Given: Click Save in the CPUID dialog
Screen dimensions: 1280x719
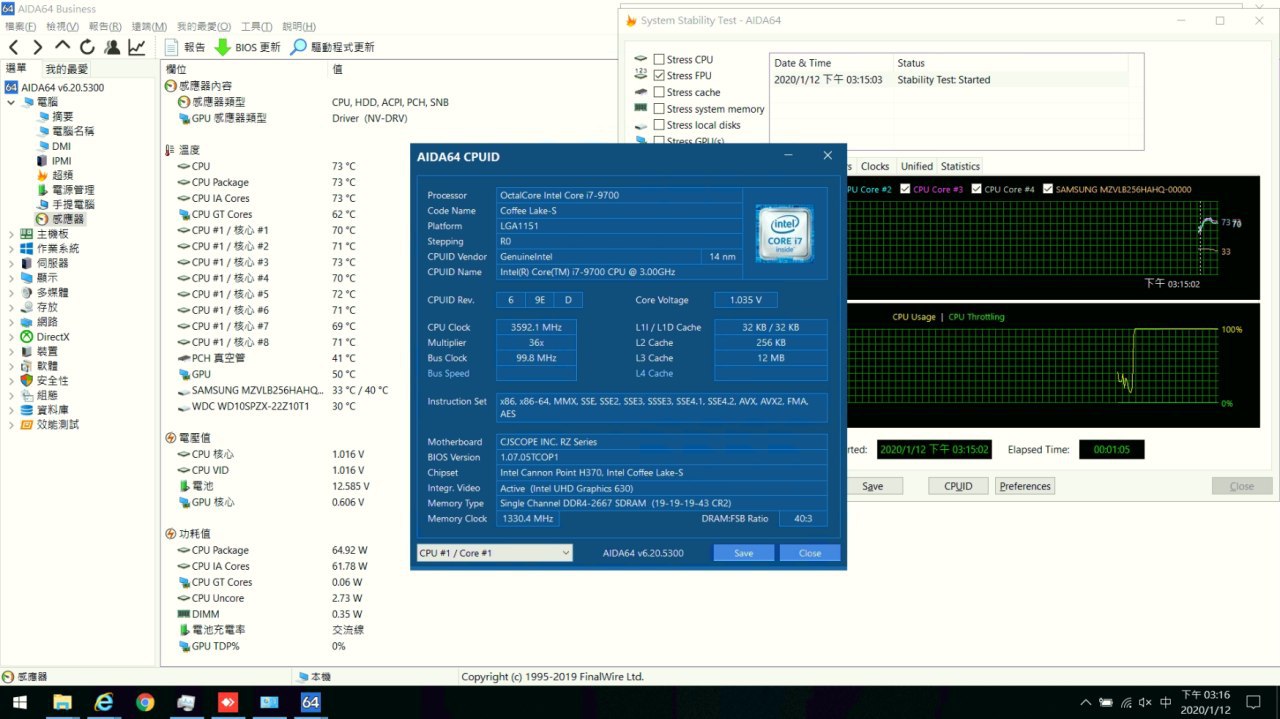Looking at the screenshot, I should (743, 553).
